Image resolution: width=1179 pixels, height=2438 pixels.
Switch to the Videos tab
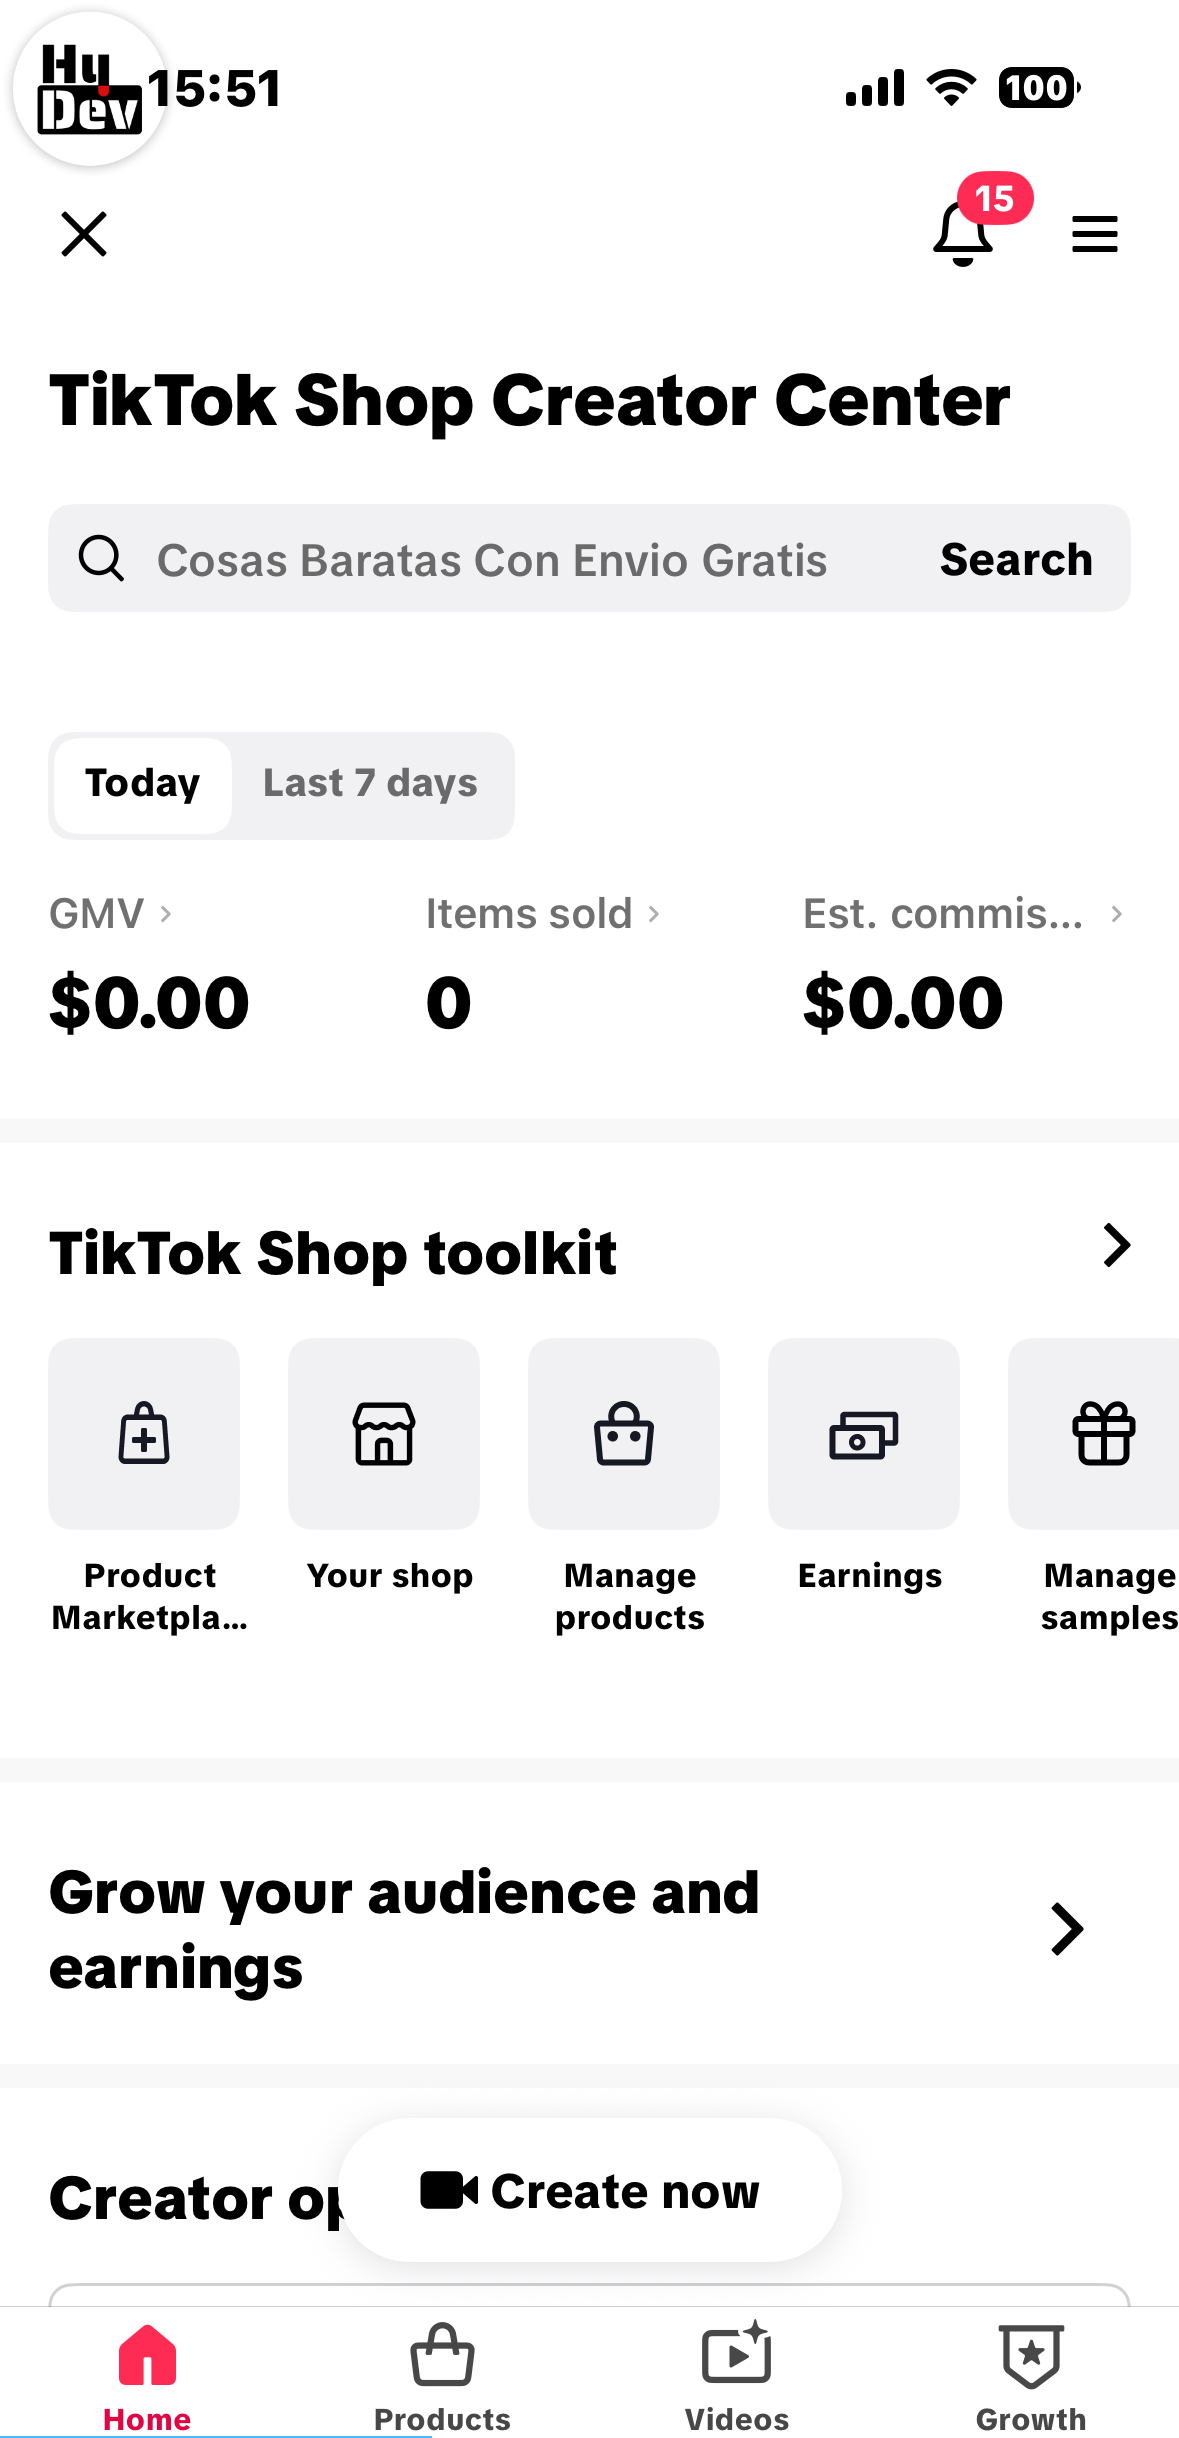737,2376
